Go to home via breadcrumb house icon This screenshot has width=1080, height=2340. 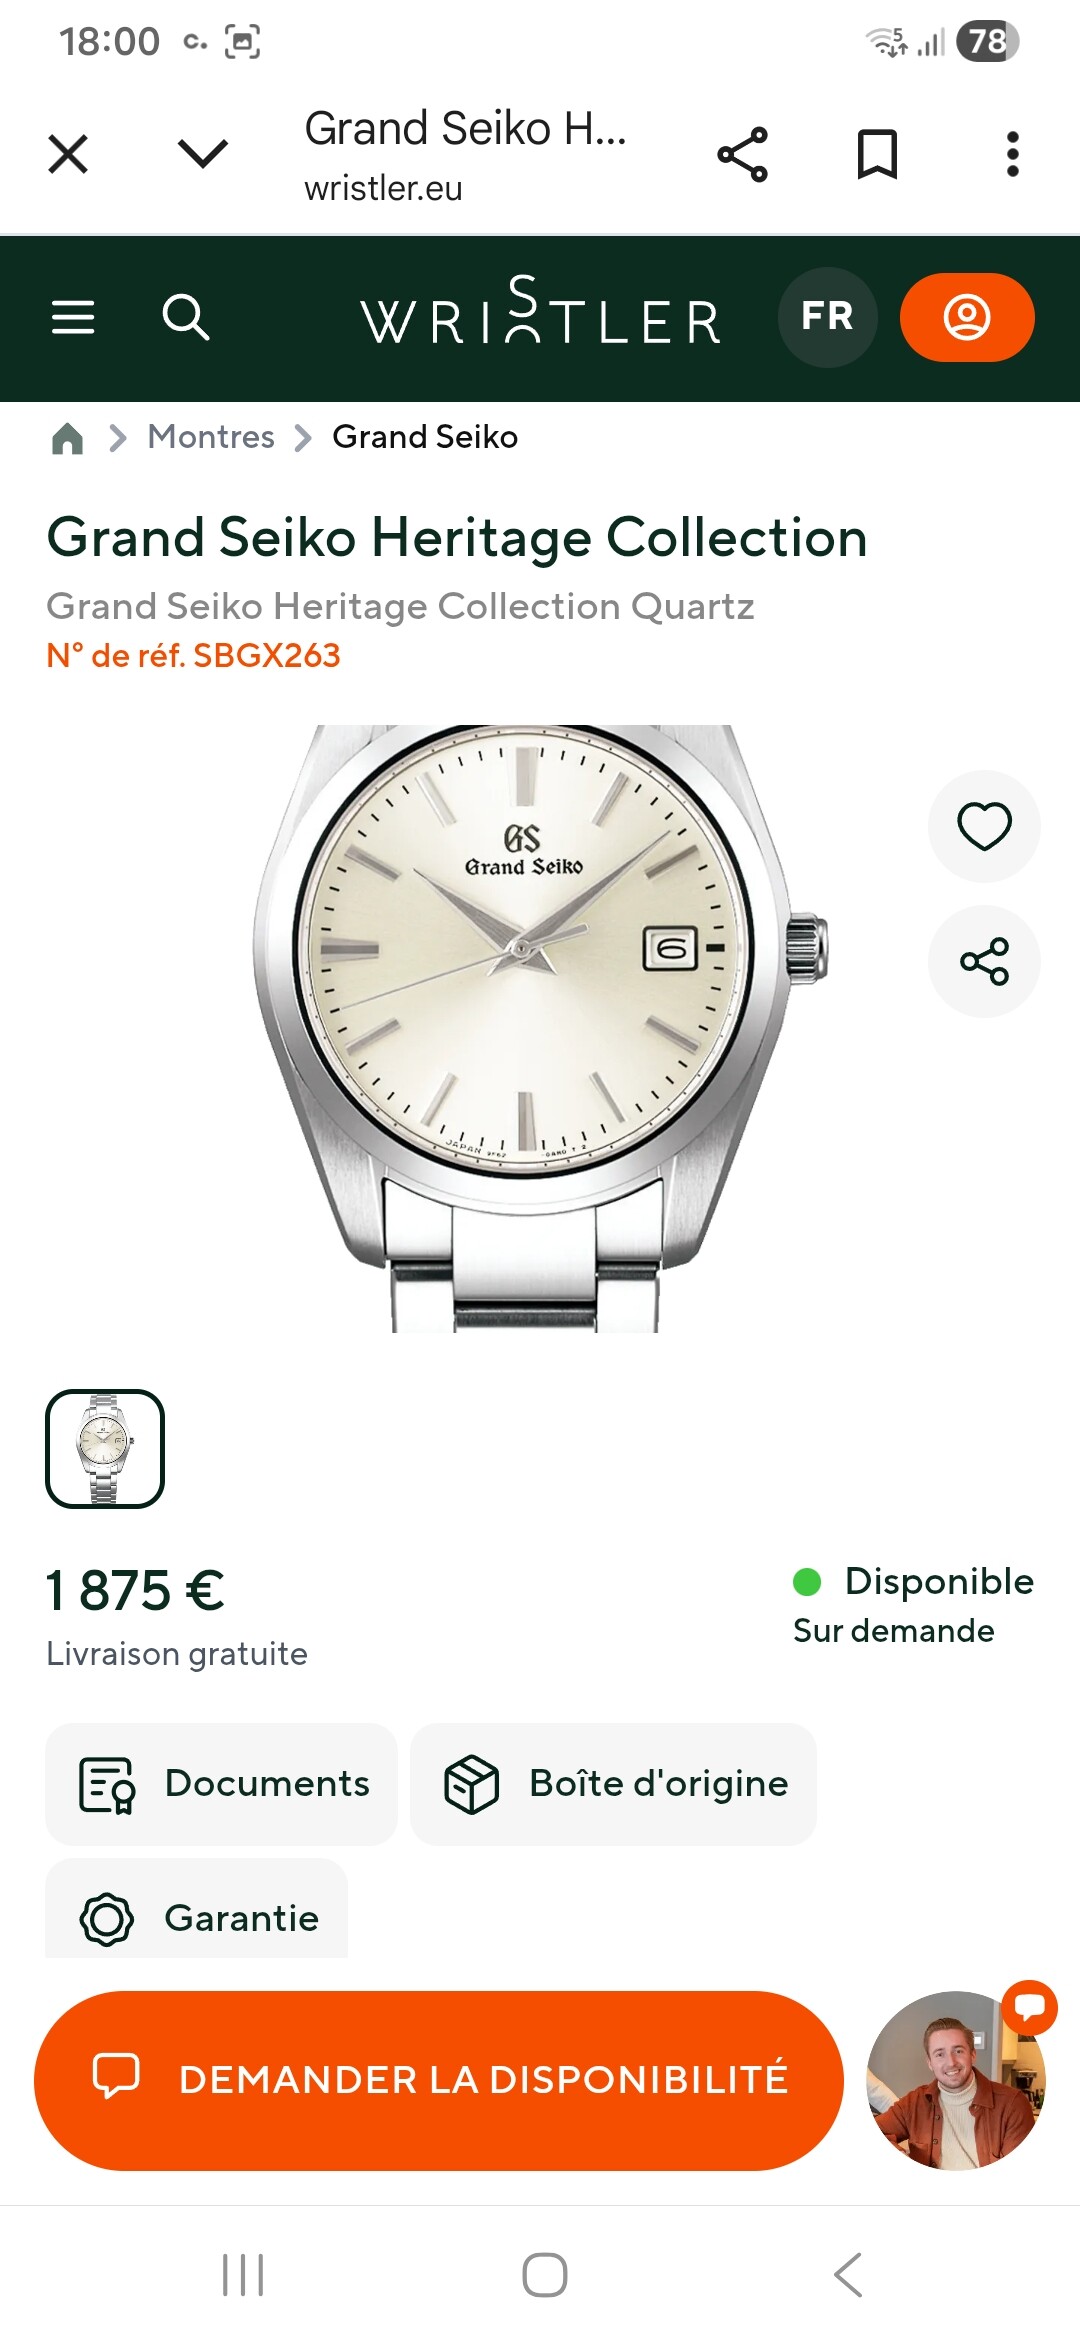pos(67,438)
